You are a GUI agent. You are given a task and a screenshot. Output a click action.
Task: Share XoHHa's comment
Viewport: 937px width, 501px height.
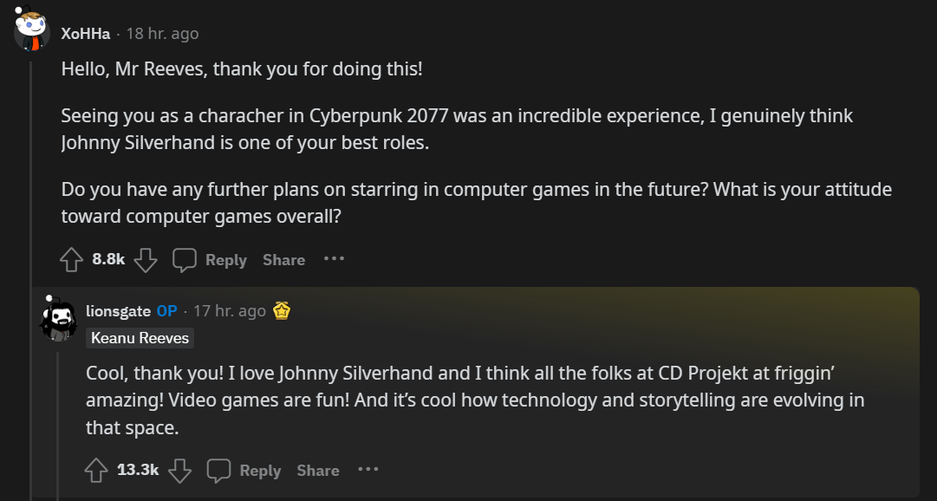click(284, 260)
